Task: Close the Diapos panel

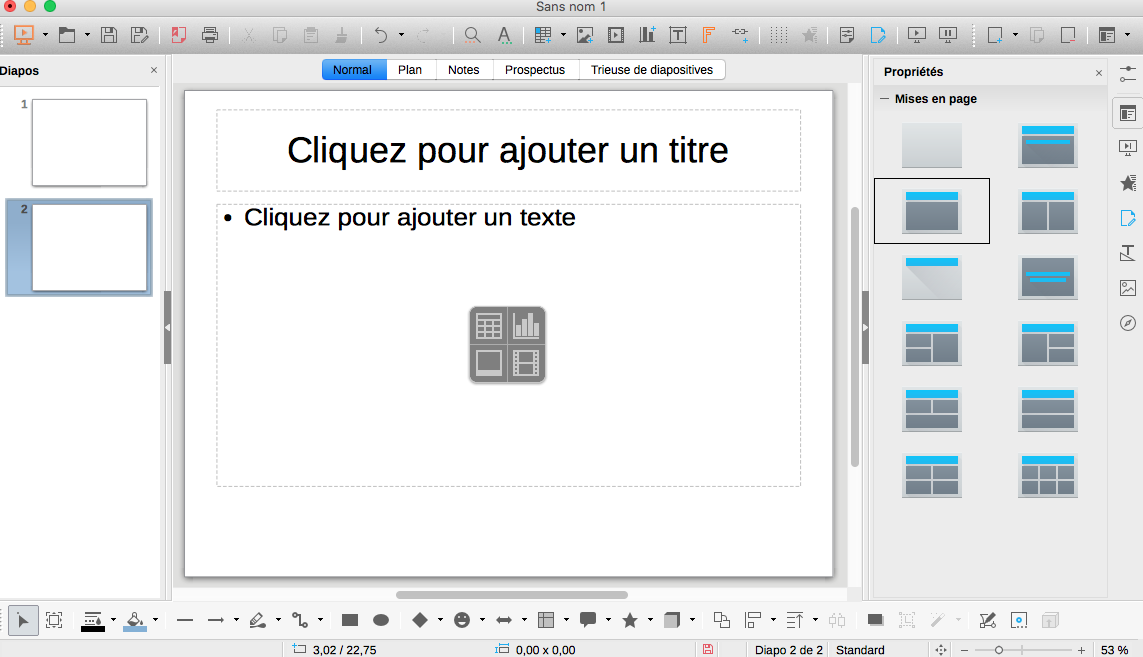Action: [x=154, y=70]
